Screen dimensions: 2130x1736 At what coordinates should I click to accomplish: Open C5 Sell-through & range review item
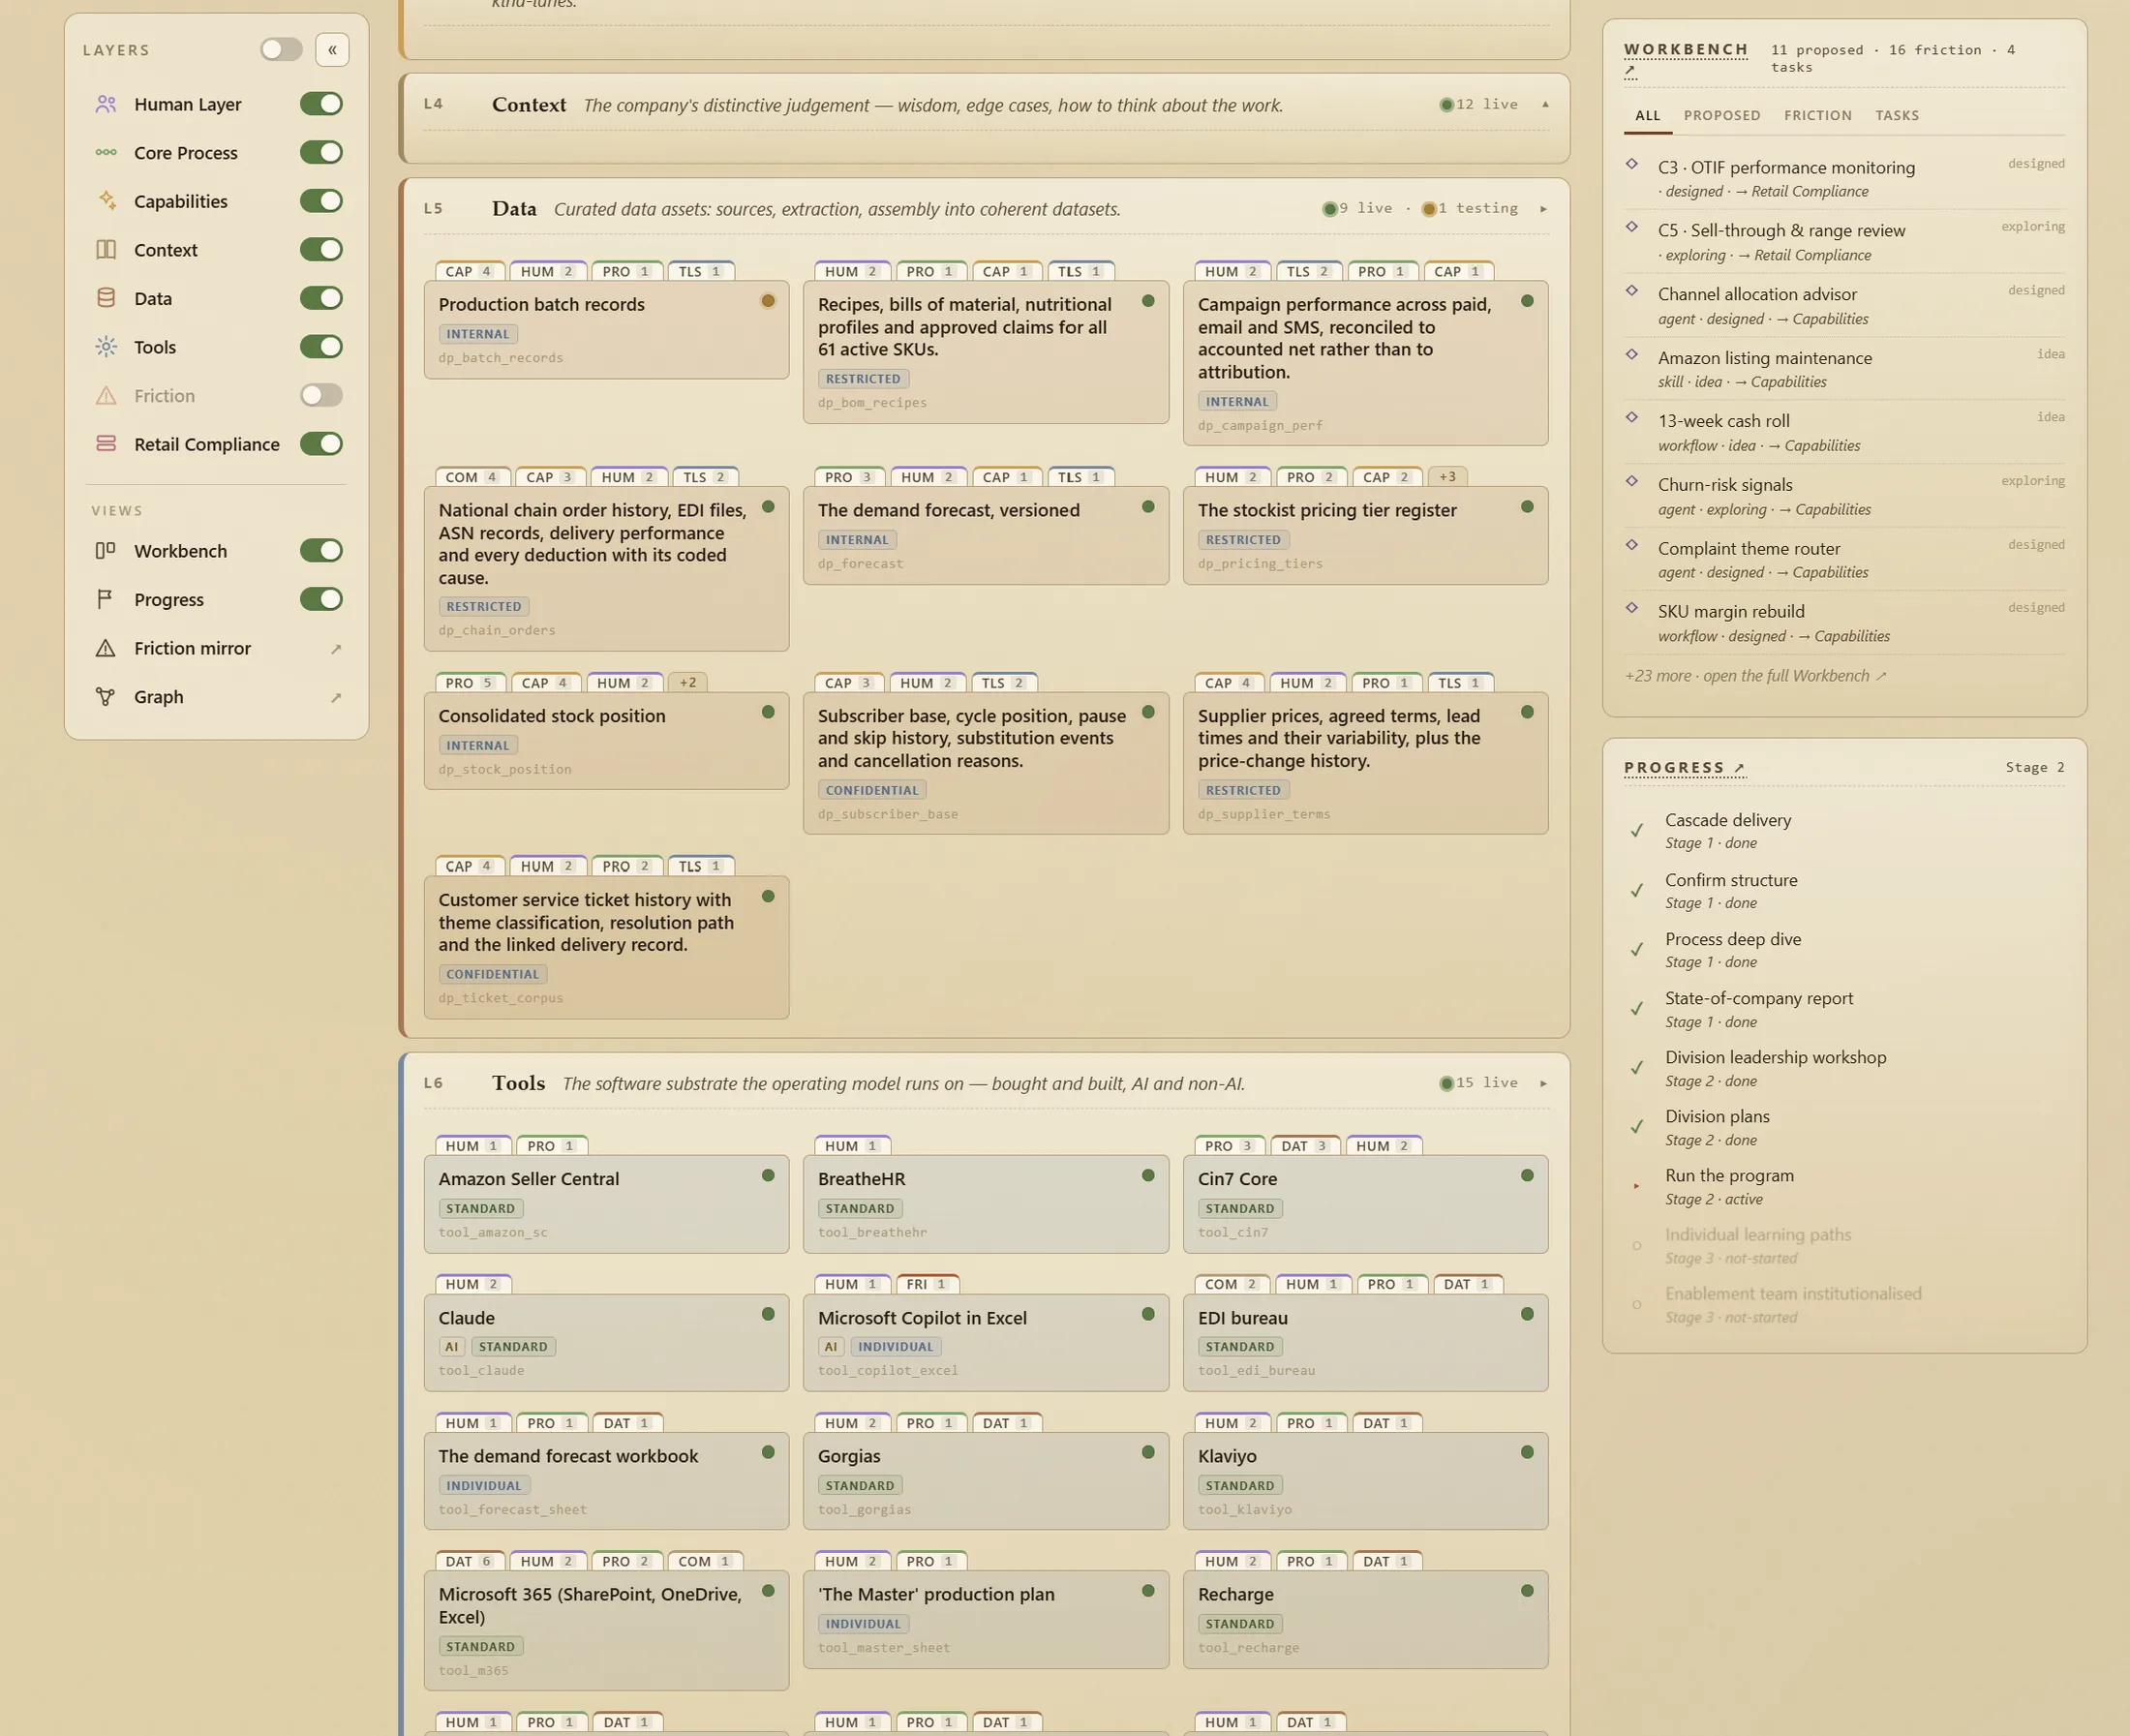[1844, 242]
